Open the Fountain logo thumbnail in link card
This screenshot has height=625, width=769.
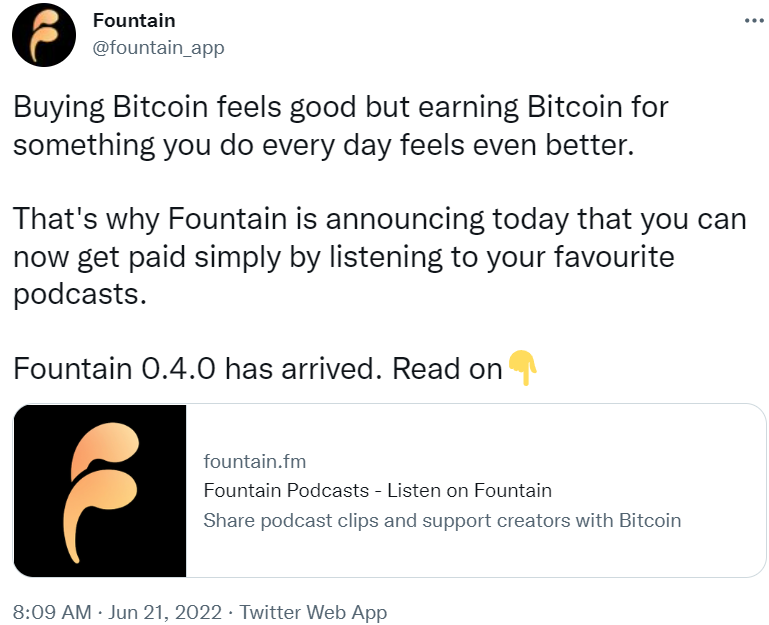[x=100, y=490]
